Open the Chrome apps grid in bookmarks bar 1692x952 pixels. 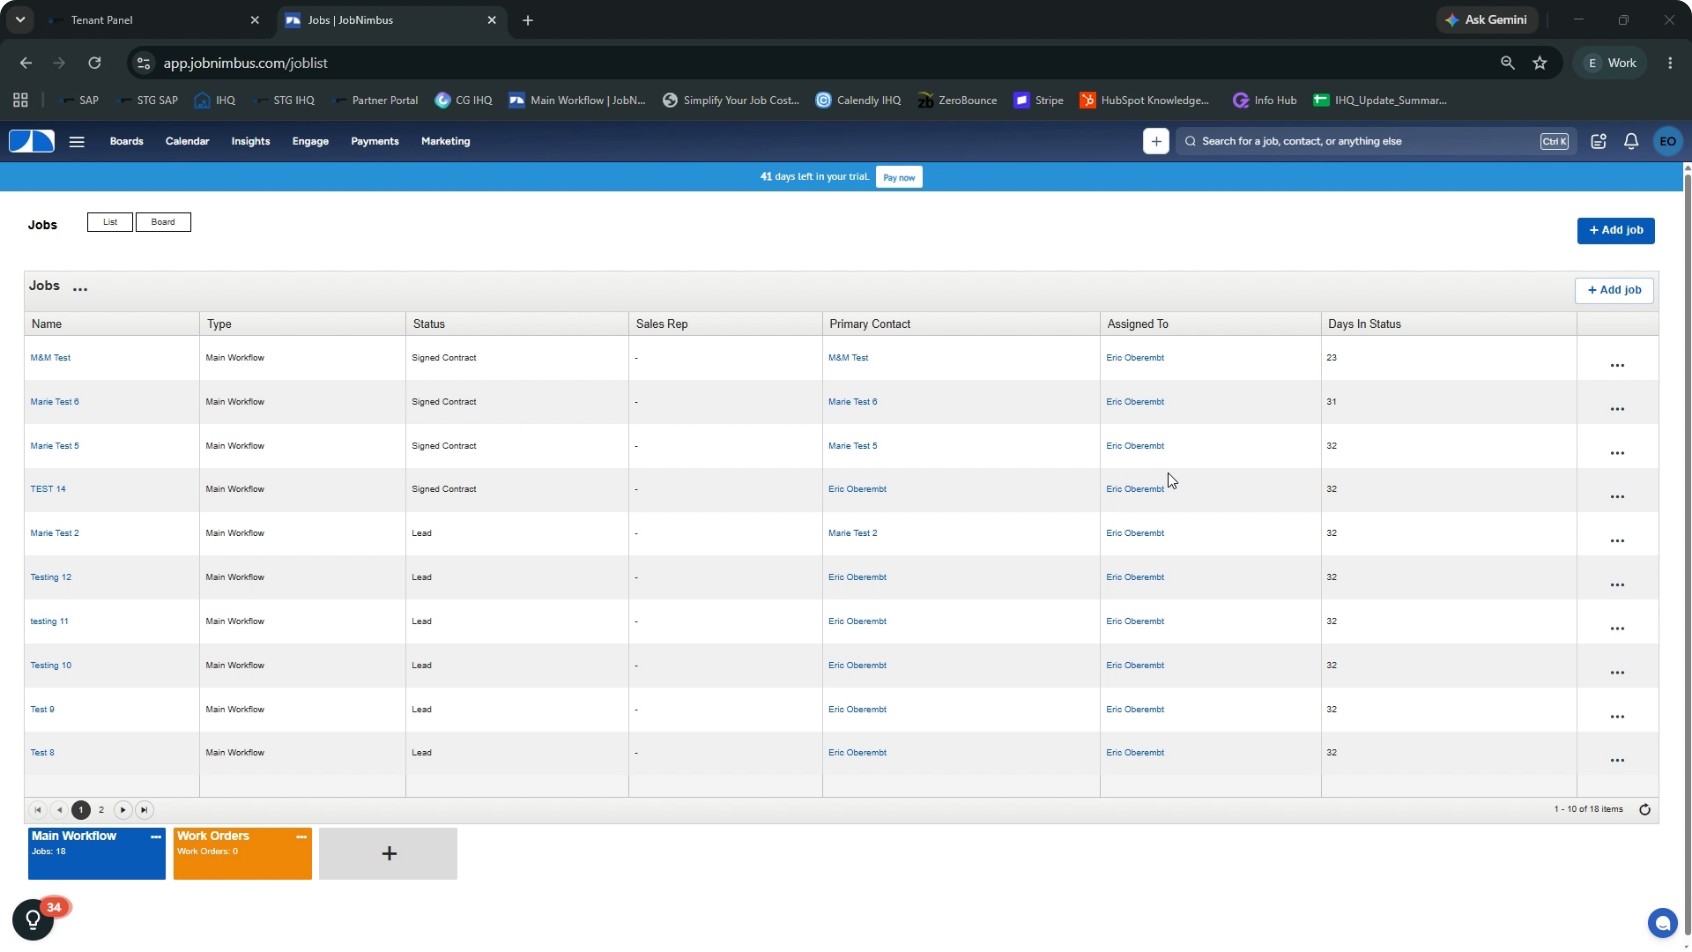20,100
